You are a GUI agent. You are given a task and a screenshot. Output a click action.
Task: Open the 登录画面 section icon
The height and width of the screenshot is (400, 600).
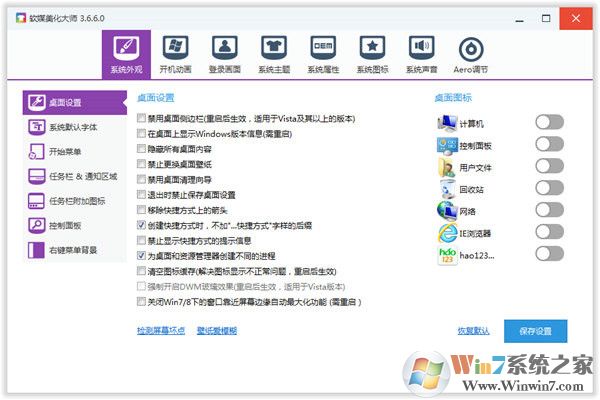tap(225, 48)
